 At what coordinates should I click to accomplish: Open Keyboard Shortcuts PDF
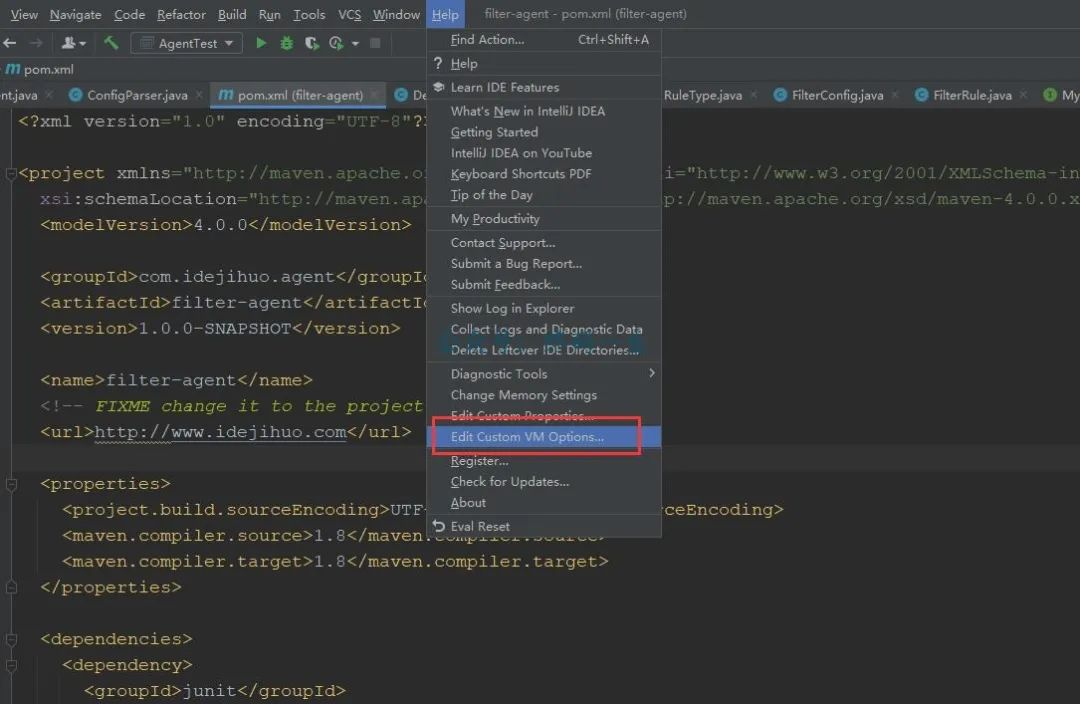click(544, 174)
